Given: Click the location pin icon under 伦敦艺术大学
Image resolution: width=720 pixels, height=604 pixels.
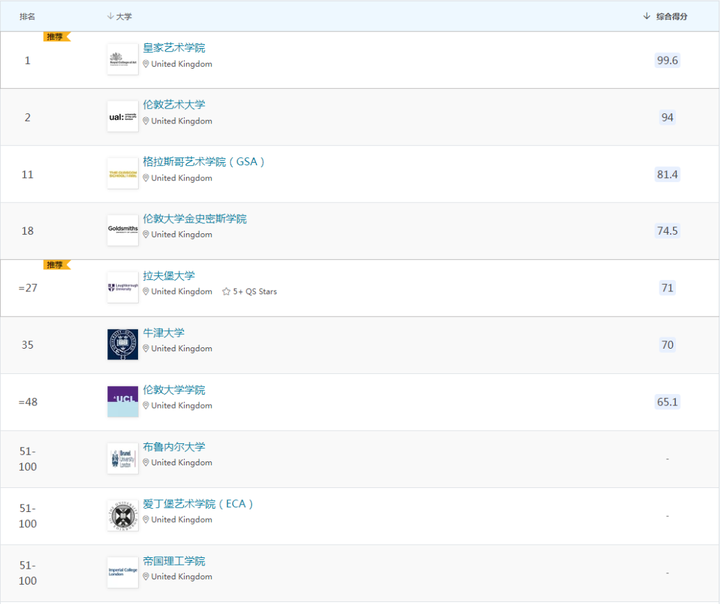Looking at the screenshot, I should 146,121.
